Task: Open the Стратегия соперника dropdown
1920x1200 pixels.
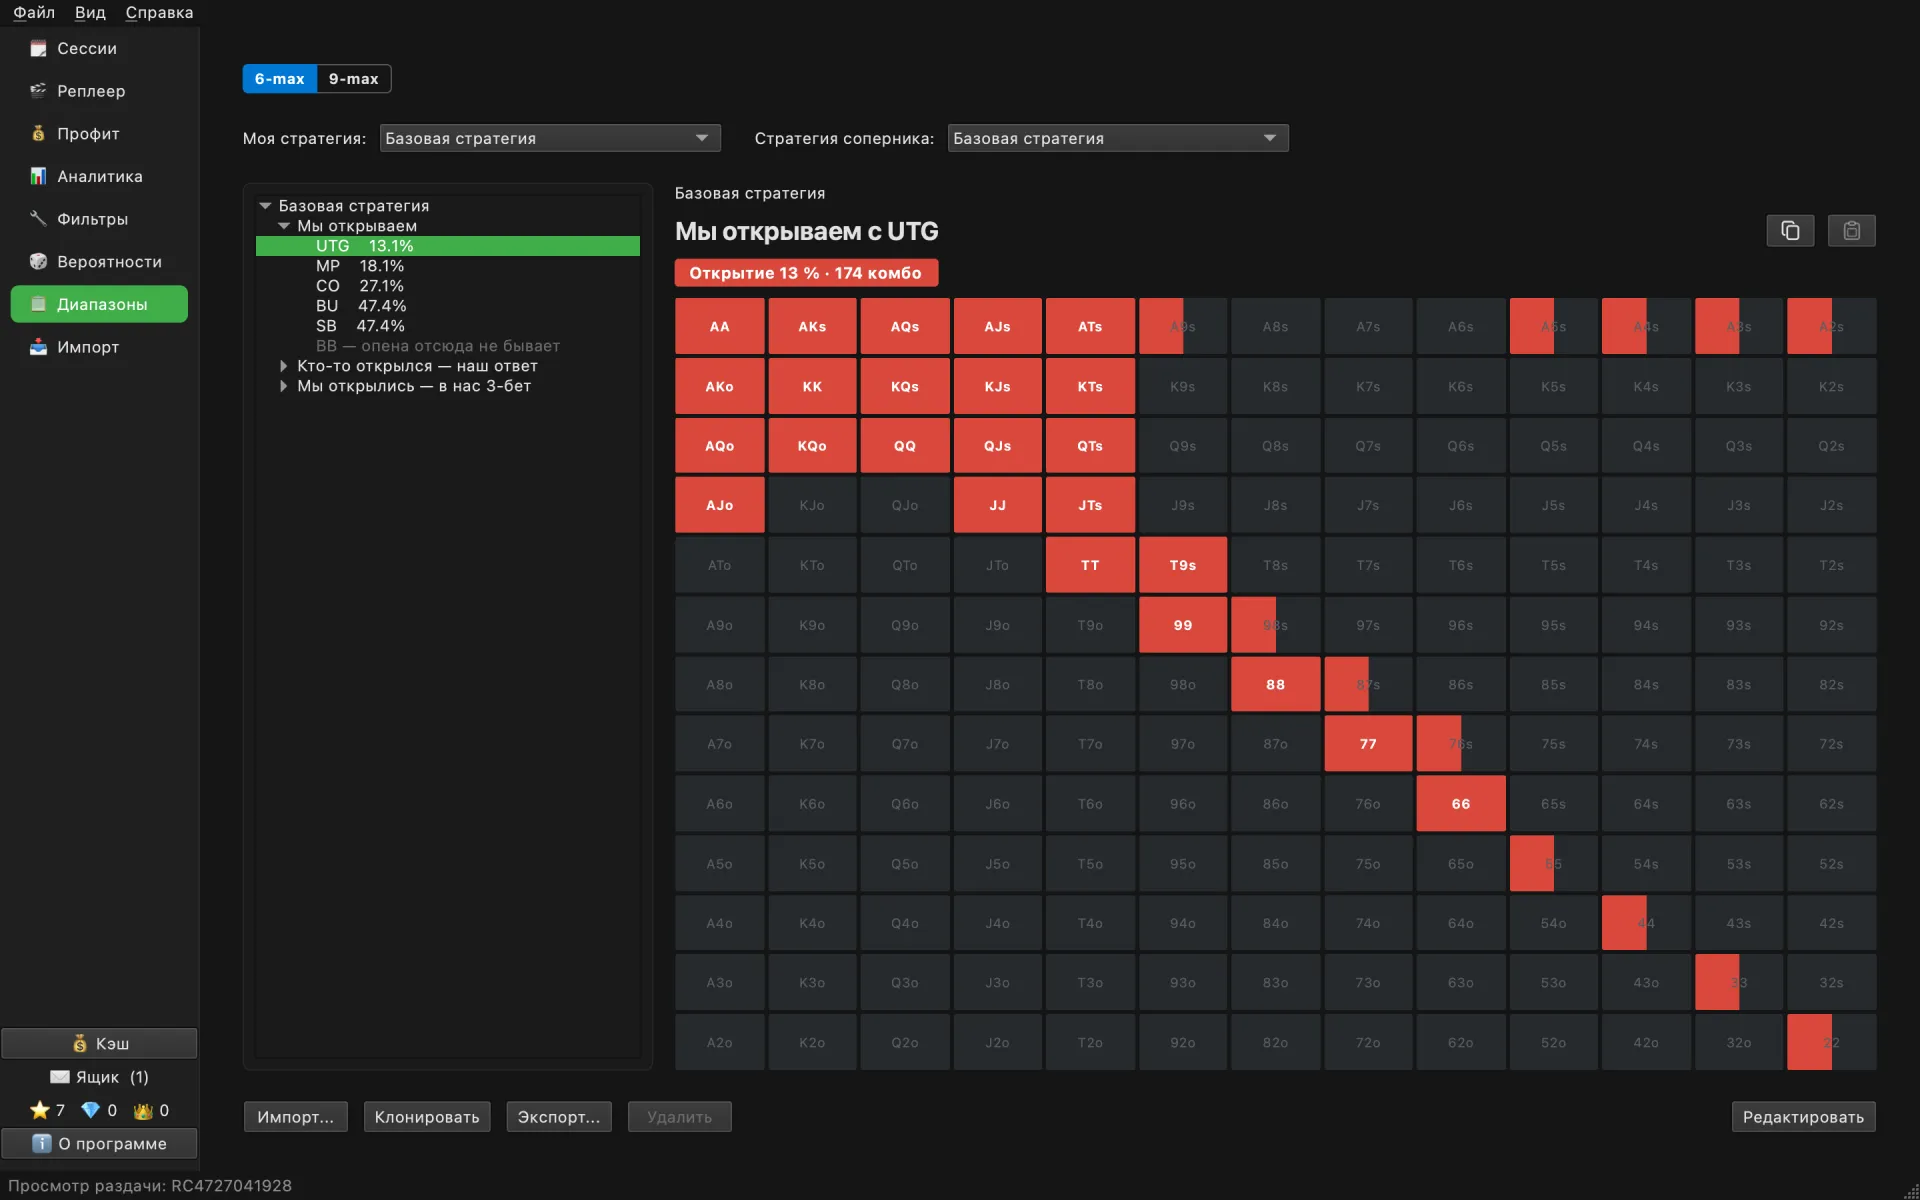Action: 1118,138
